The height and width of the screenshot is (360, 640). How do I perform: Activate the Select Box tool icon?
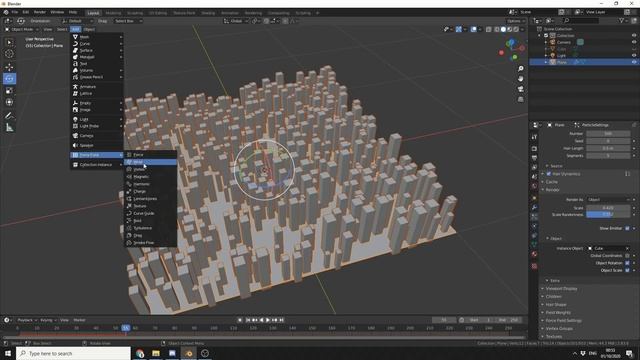9,42
